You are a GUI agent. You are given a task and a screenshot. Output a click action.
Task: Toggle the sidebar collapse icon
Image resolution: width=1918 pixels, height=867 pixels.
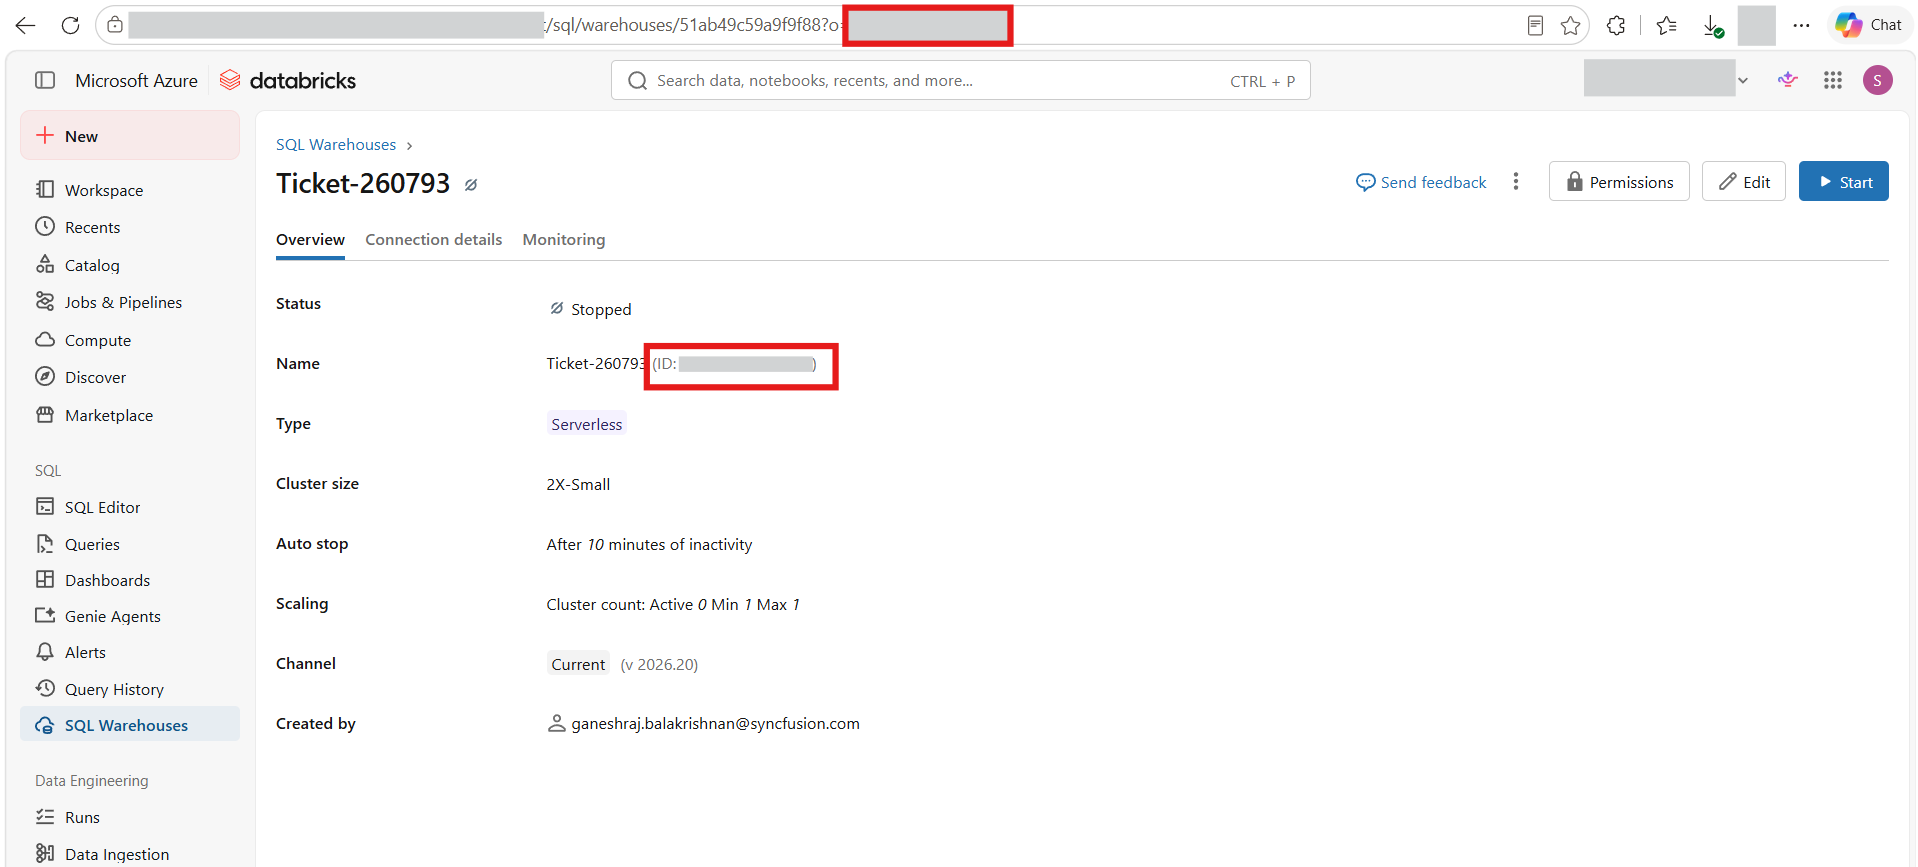click(45, 80)
